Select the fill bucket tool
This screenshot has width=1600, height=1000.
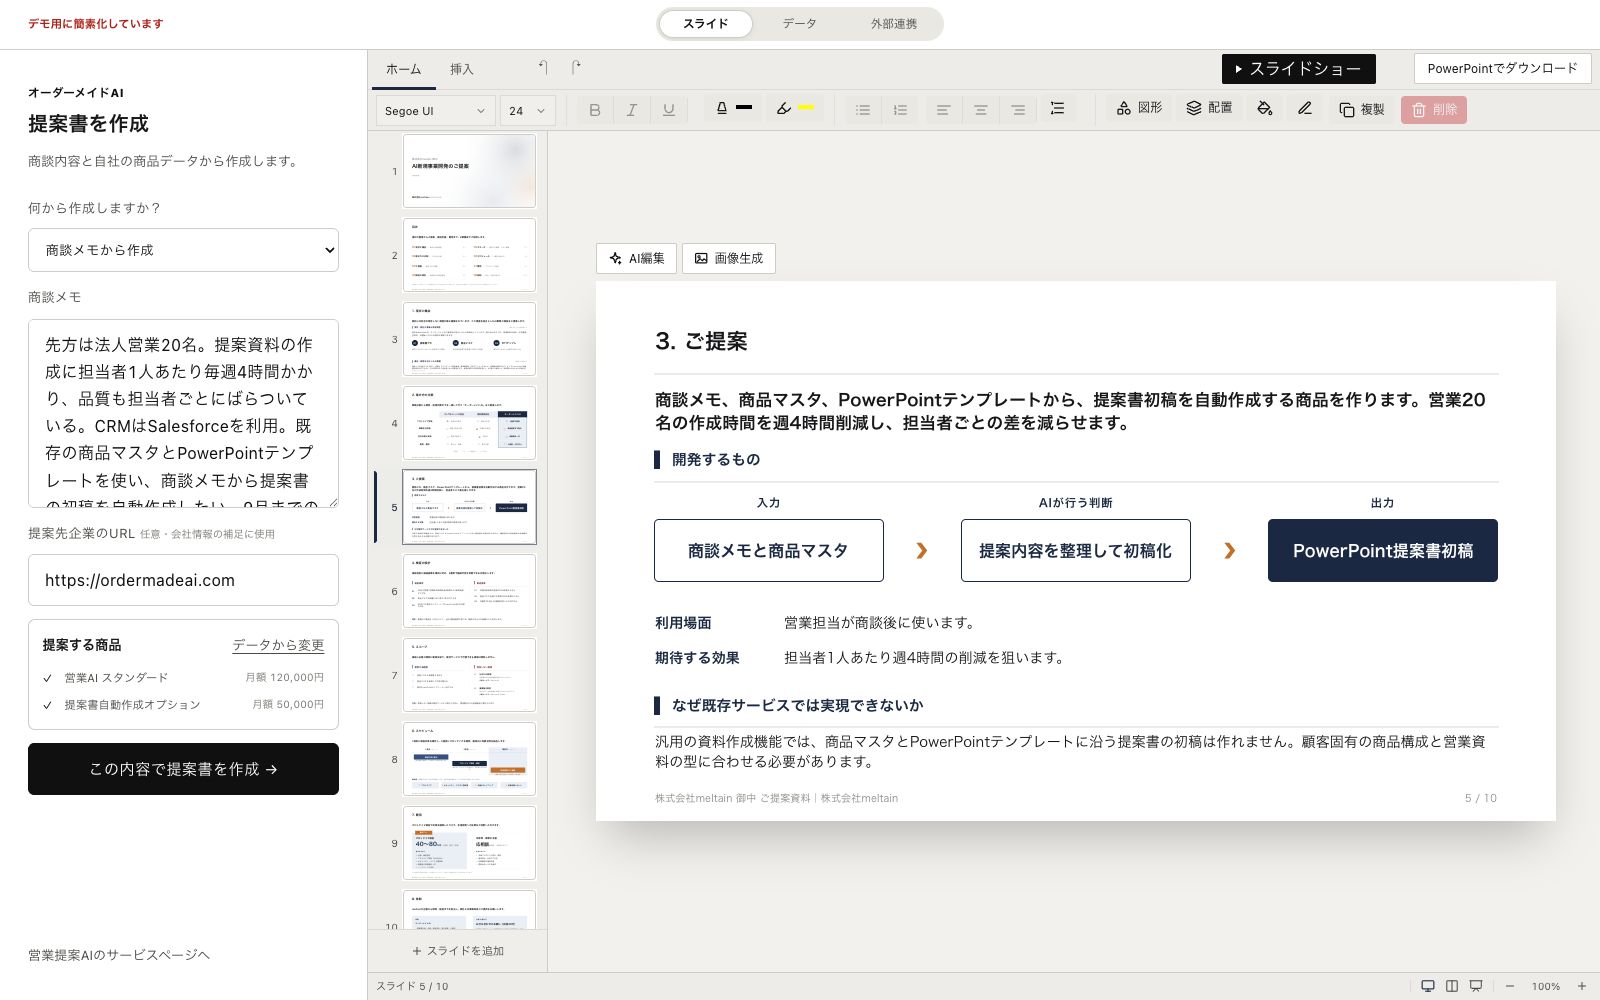coord(1265,108)
